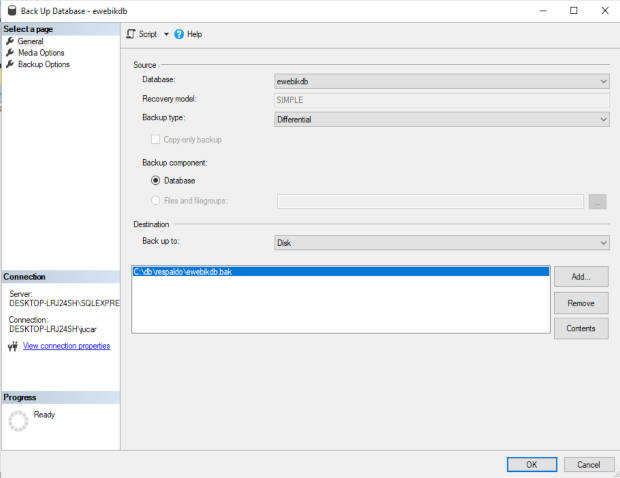Click the Cancel button

tap(589, 465)
